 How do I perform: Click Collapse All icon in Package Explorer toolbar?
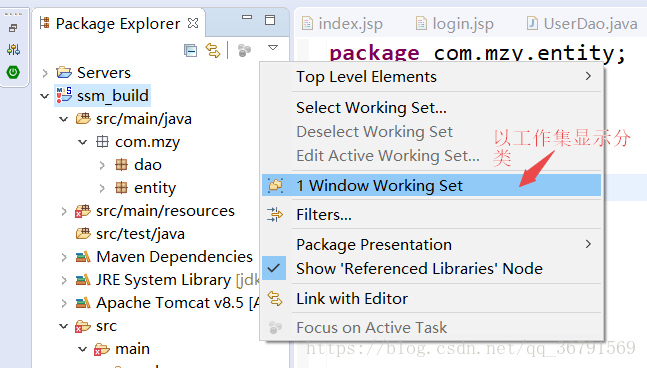pyautogui.click(x=190, y=50)
